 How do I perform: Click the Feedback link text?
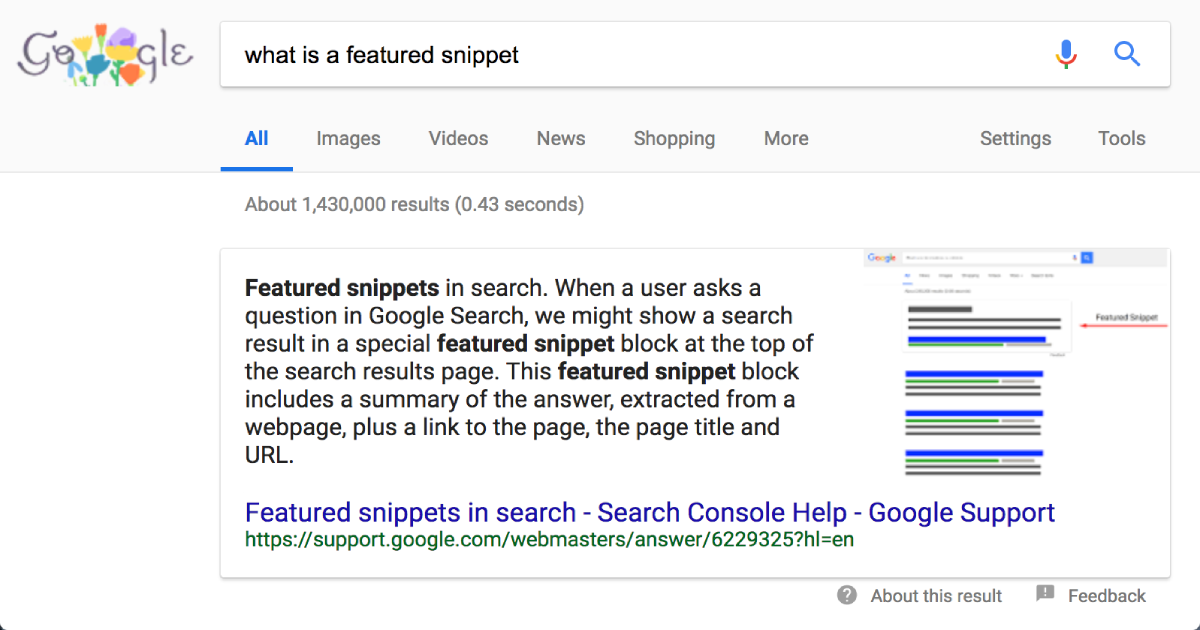[1107, 596]
